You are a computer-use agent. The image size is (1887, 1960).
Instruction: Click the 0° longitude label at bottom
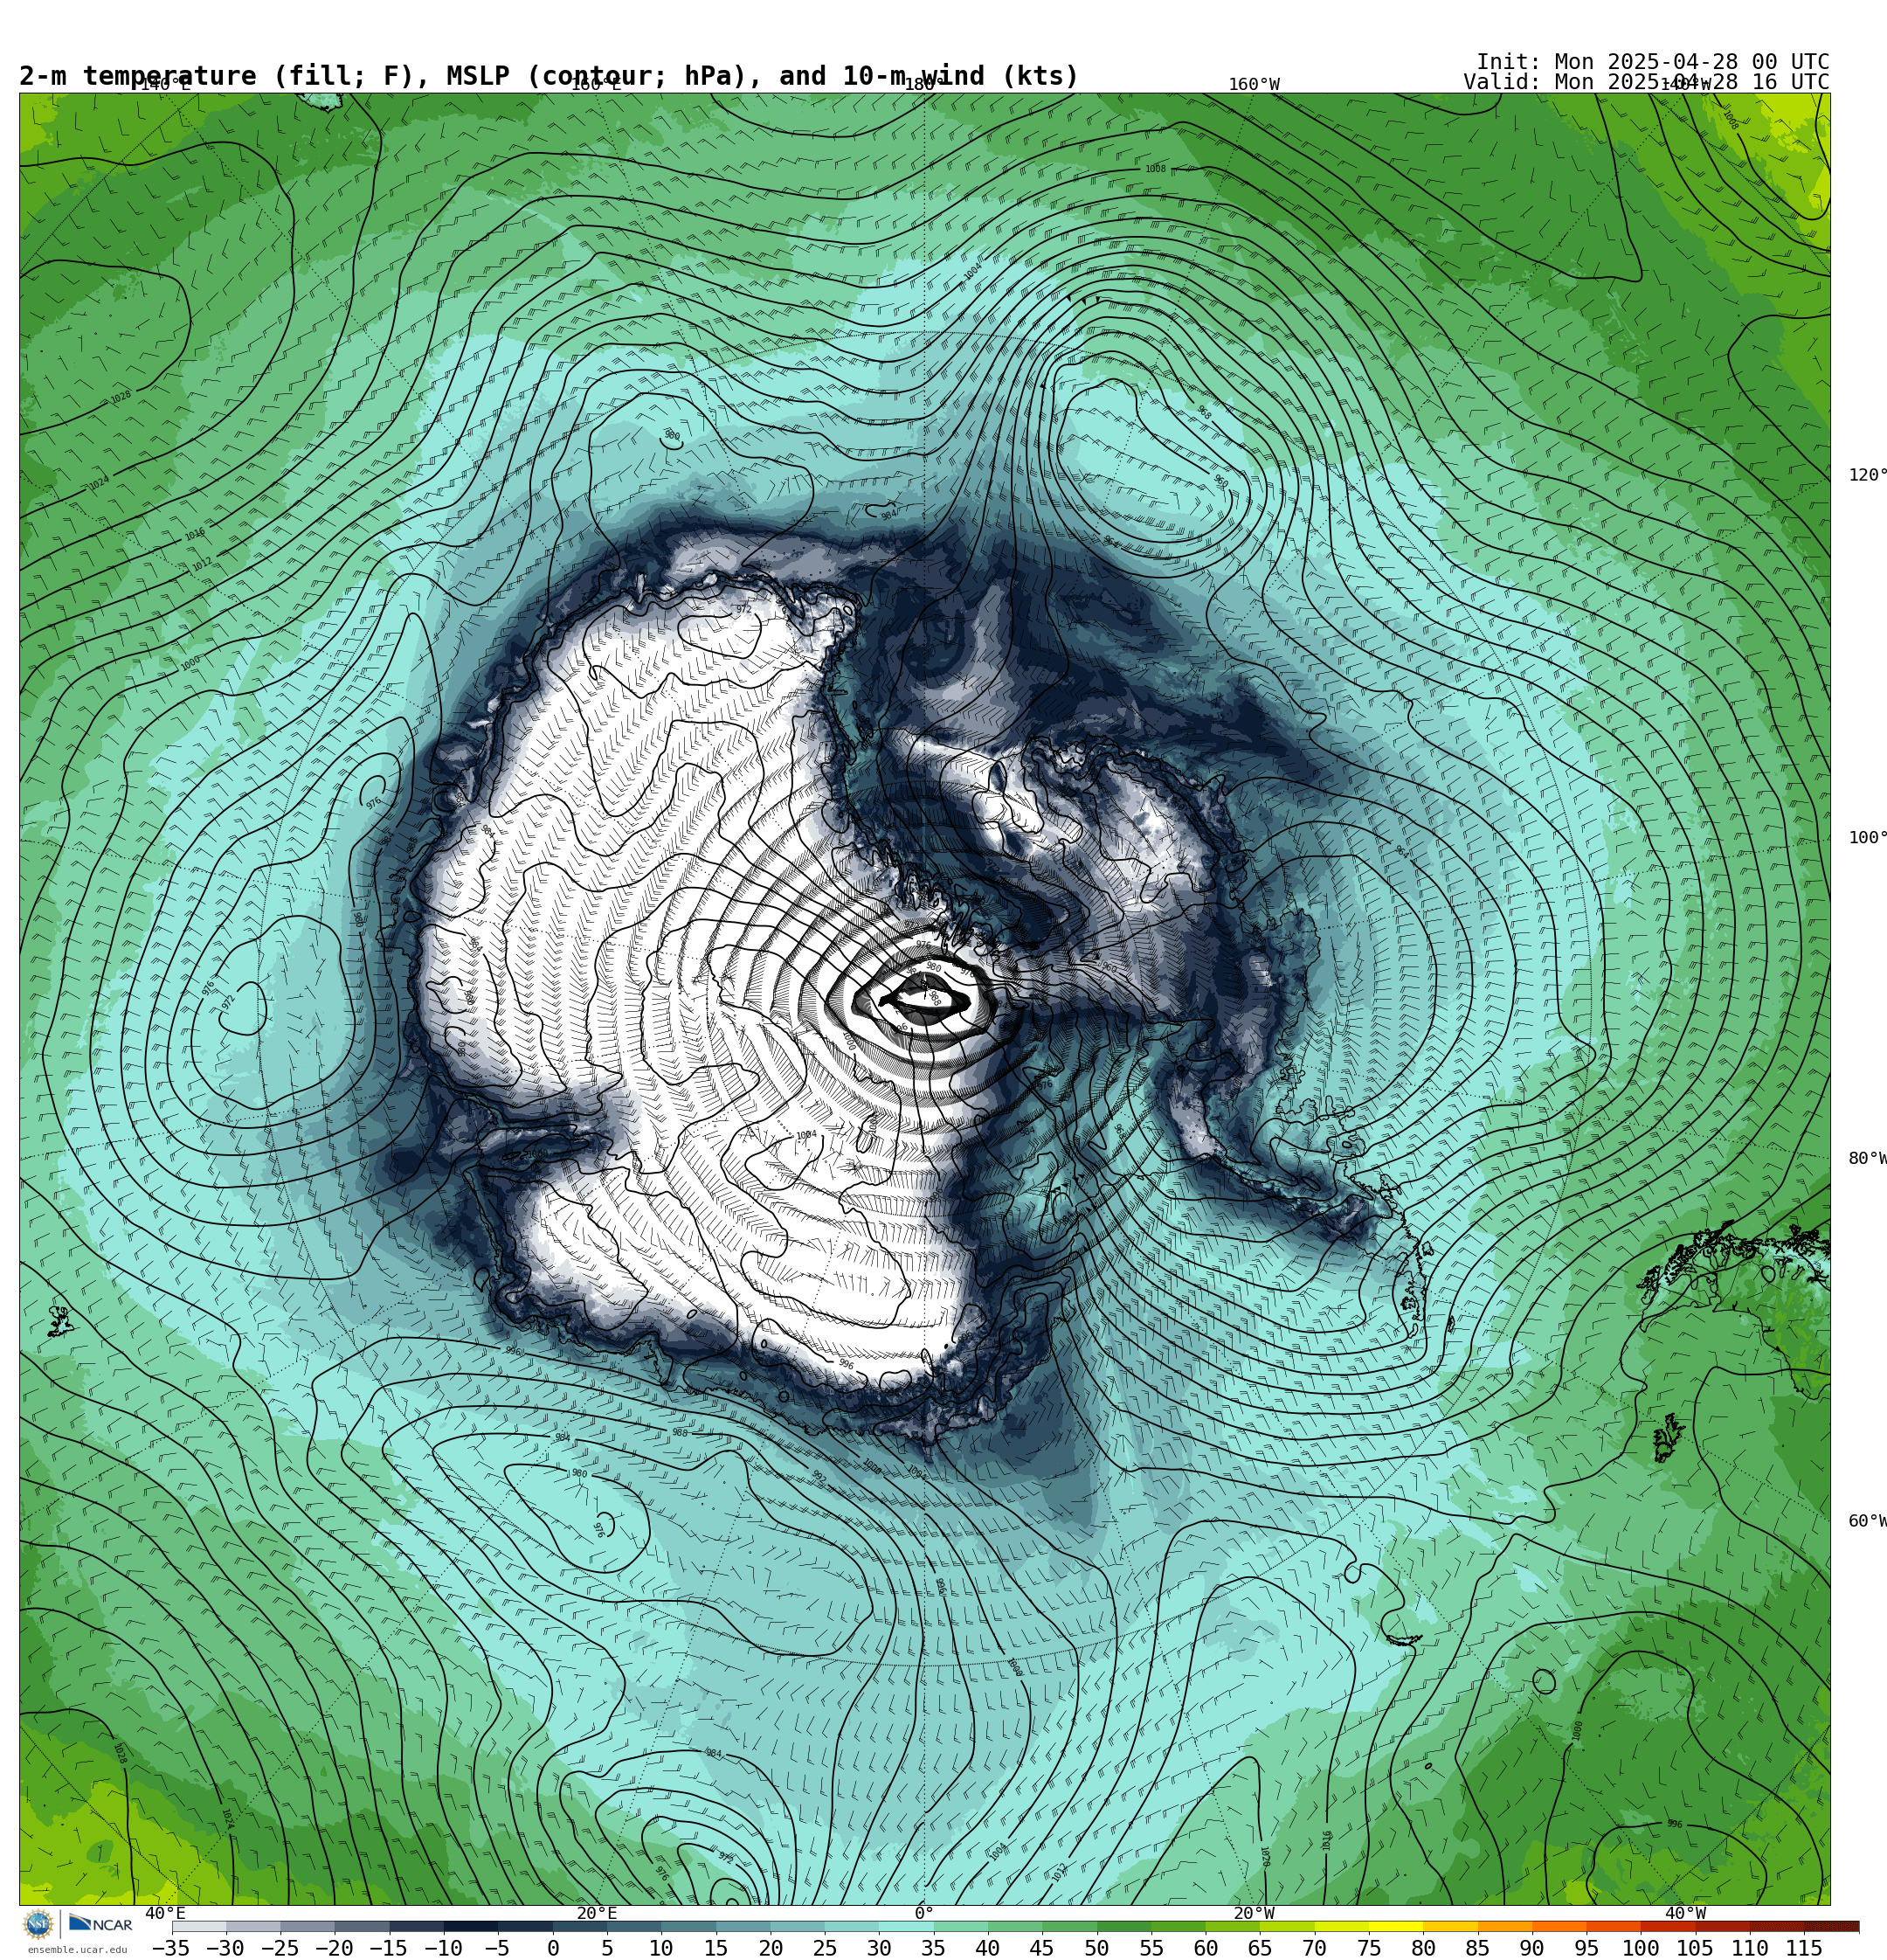(x=924, y=1913)
